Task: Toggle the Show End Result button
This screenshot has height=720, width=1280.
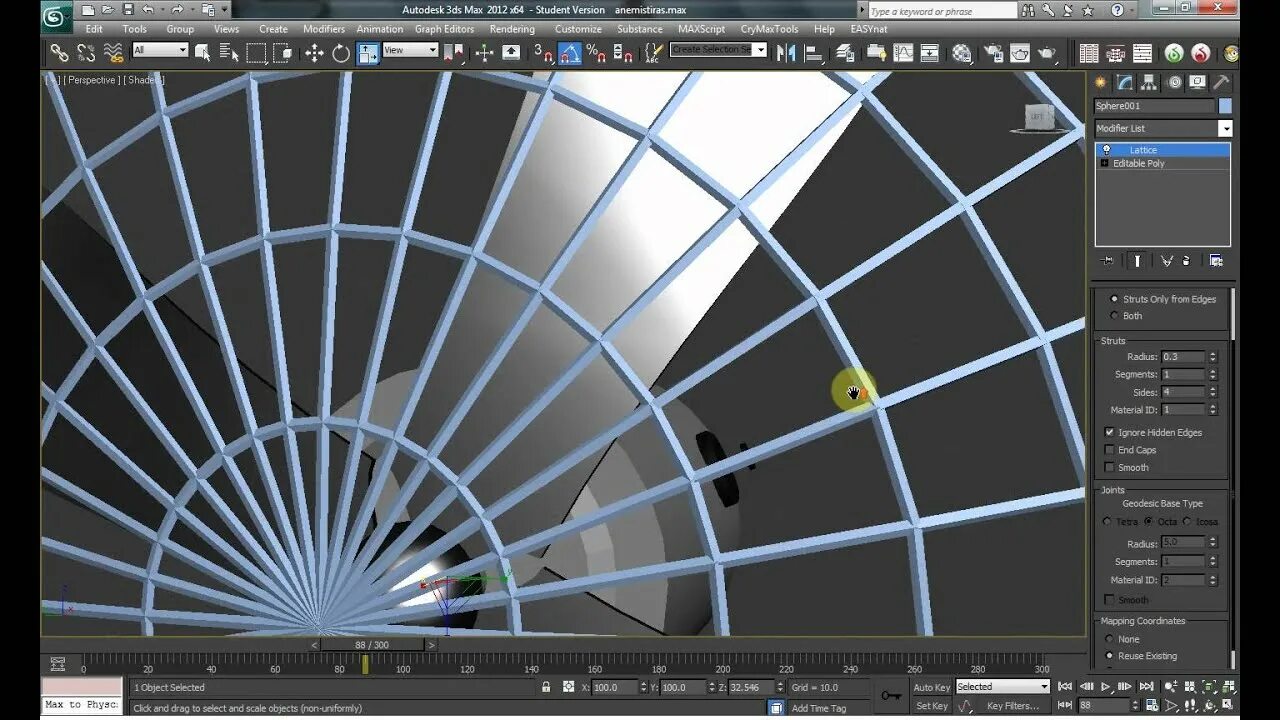Action: (x=1137, y=261)
